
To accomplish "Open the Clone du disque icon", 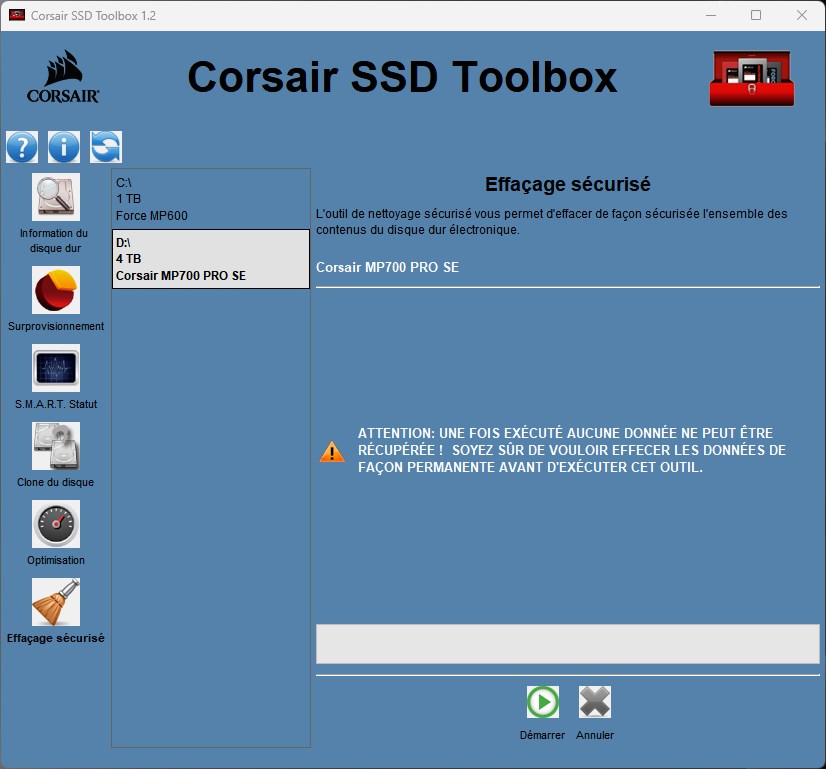I will pyautogui.click(x=56, y=446).
